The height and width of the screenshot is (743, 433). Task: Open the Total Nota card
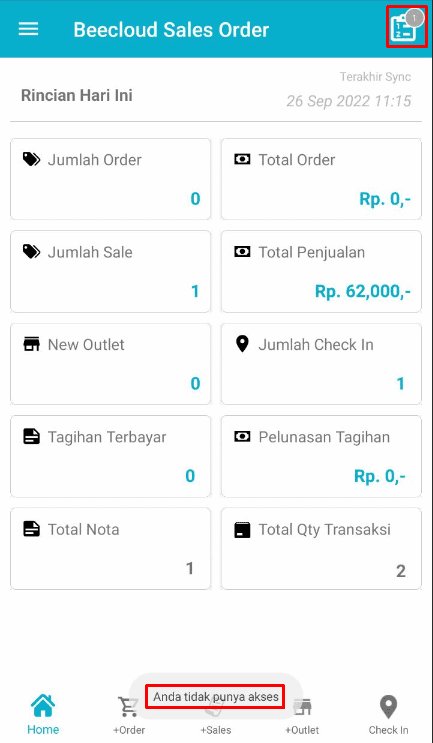pyautogui.click(x=110, y=549)
